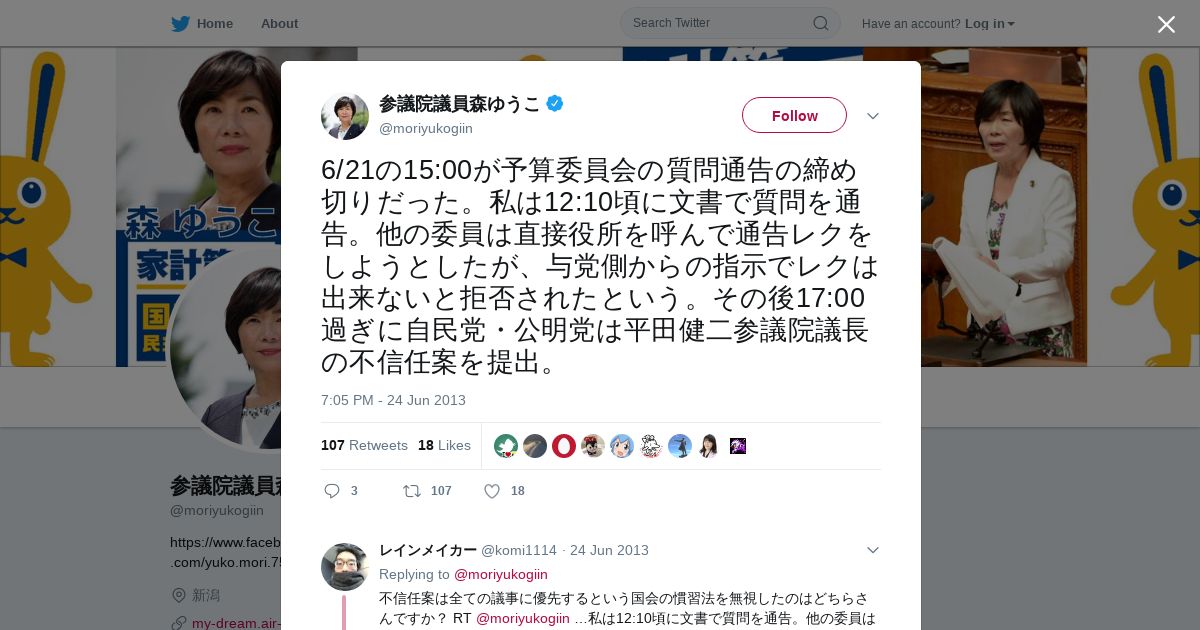View the 107 Retweets list

coord(364,445)
